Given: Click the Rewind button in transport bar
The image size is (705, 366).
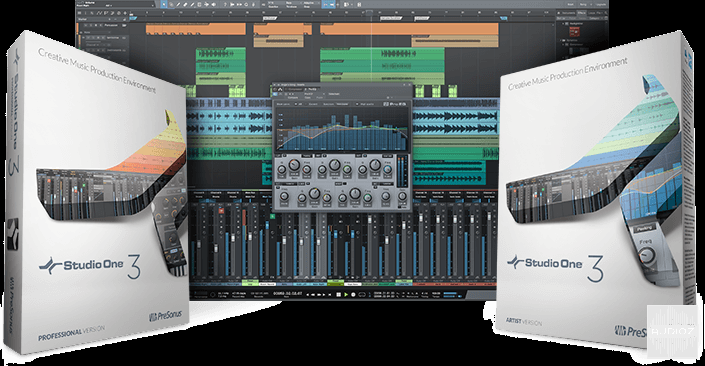Looking at the screenshot, I should [x=313, y=295].
